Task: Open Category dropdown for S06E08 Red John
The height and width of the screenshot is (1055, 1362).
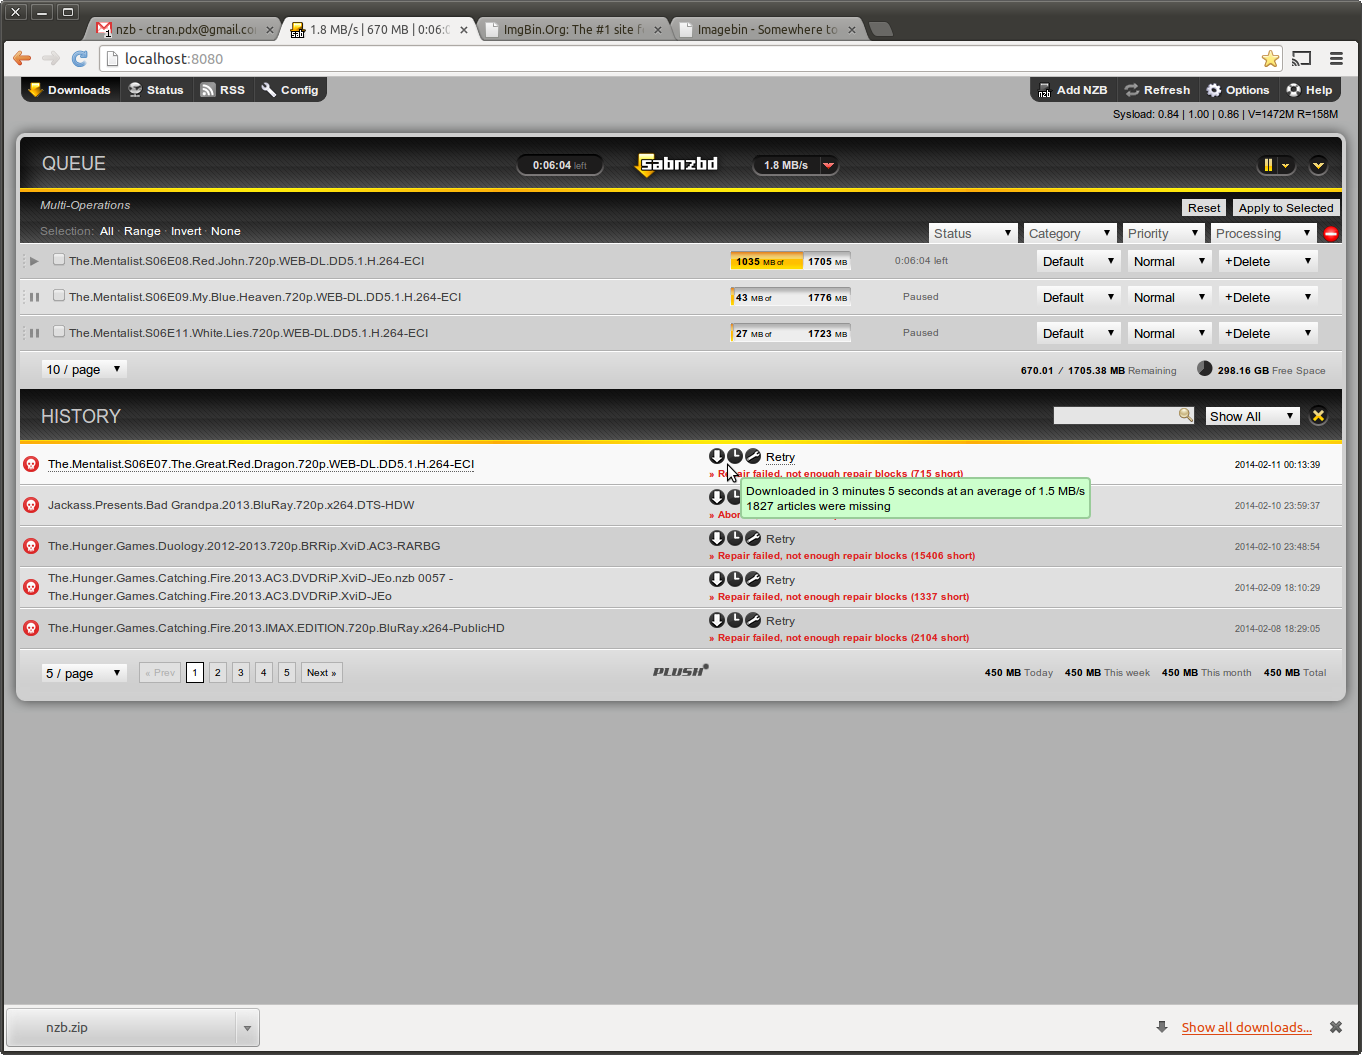Action: coord(1078,261)
